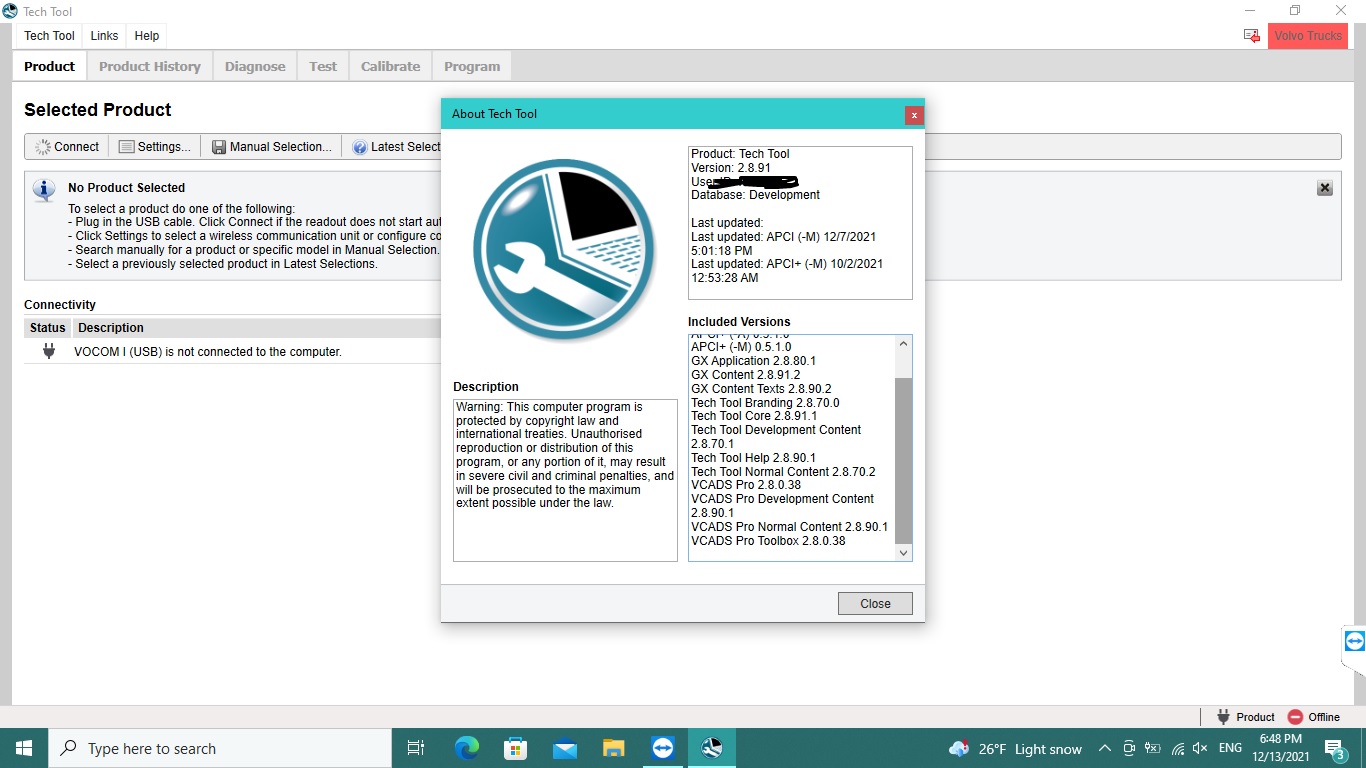Viewport: 1366px width, 768px height.
Task: Switch to the Product tab
Action: tap(50, 67)
